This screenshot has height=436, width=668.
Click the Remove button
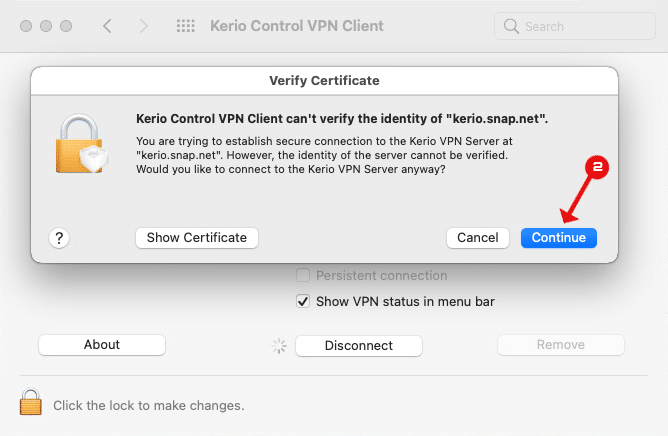click(x=561, y=344)
